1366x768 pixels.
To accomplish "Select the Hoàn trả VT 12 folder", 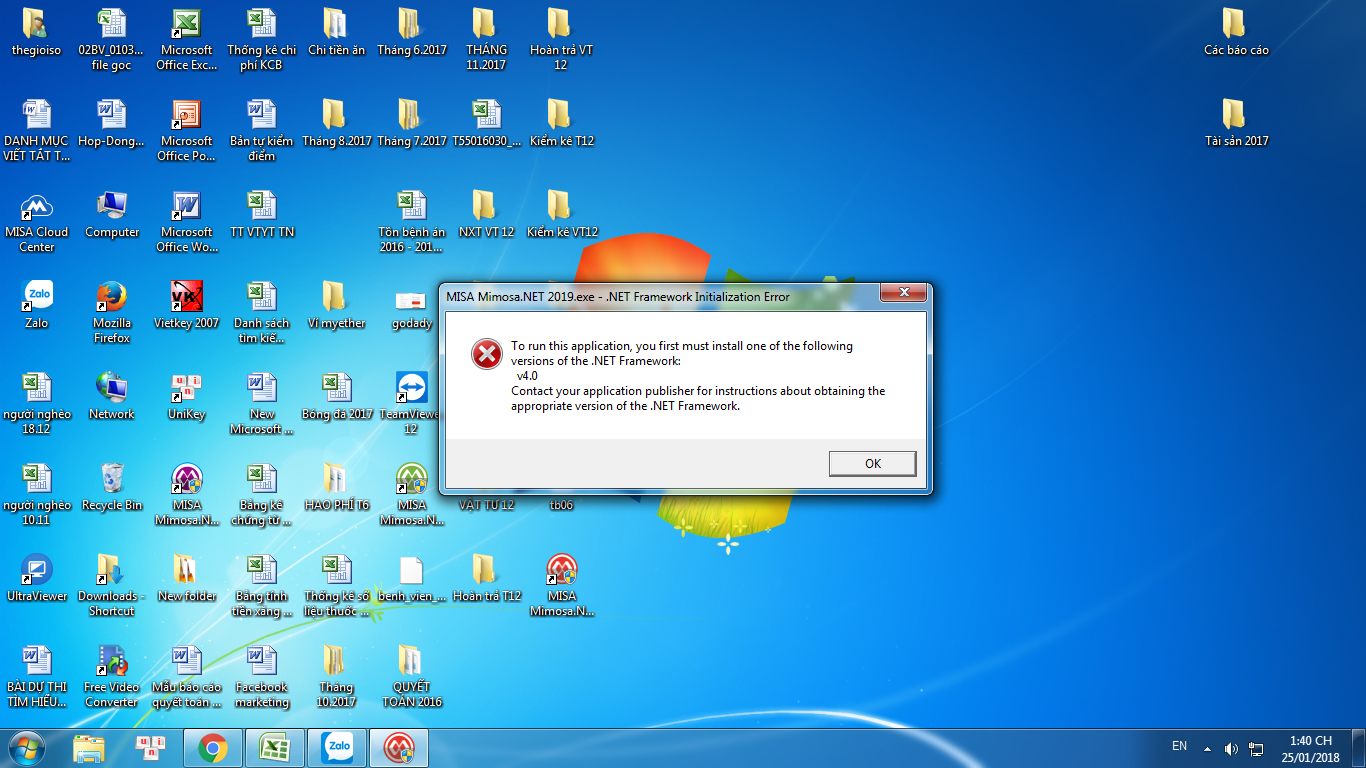I will tap(560, 39).
